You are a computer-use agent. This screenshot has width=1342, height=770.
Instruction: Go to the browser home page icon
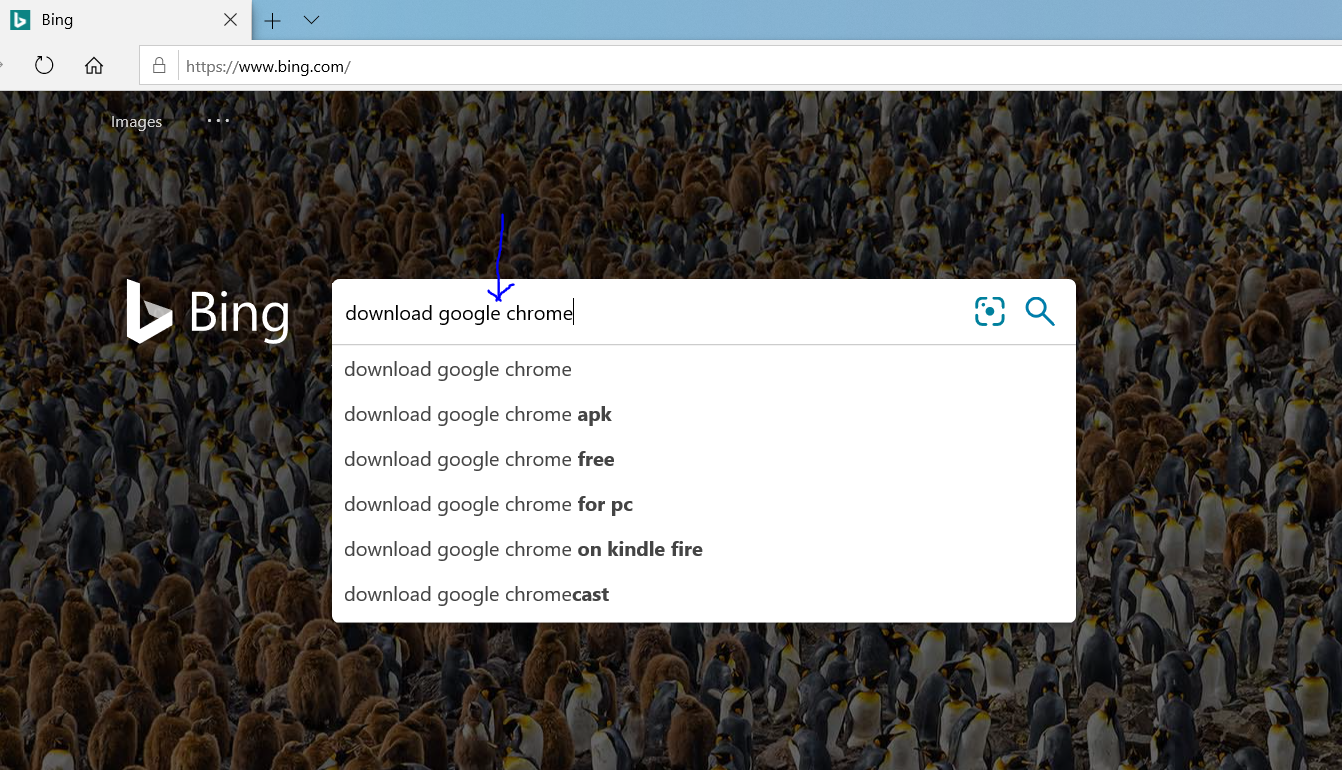coord(94,66)
